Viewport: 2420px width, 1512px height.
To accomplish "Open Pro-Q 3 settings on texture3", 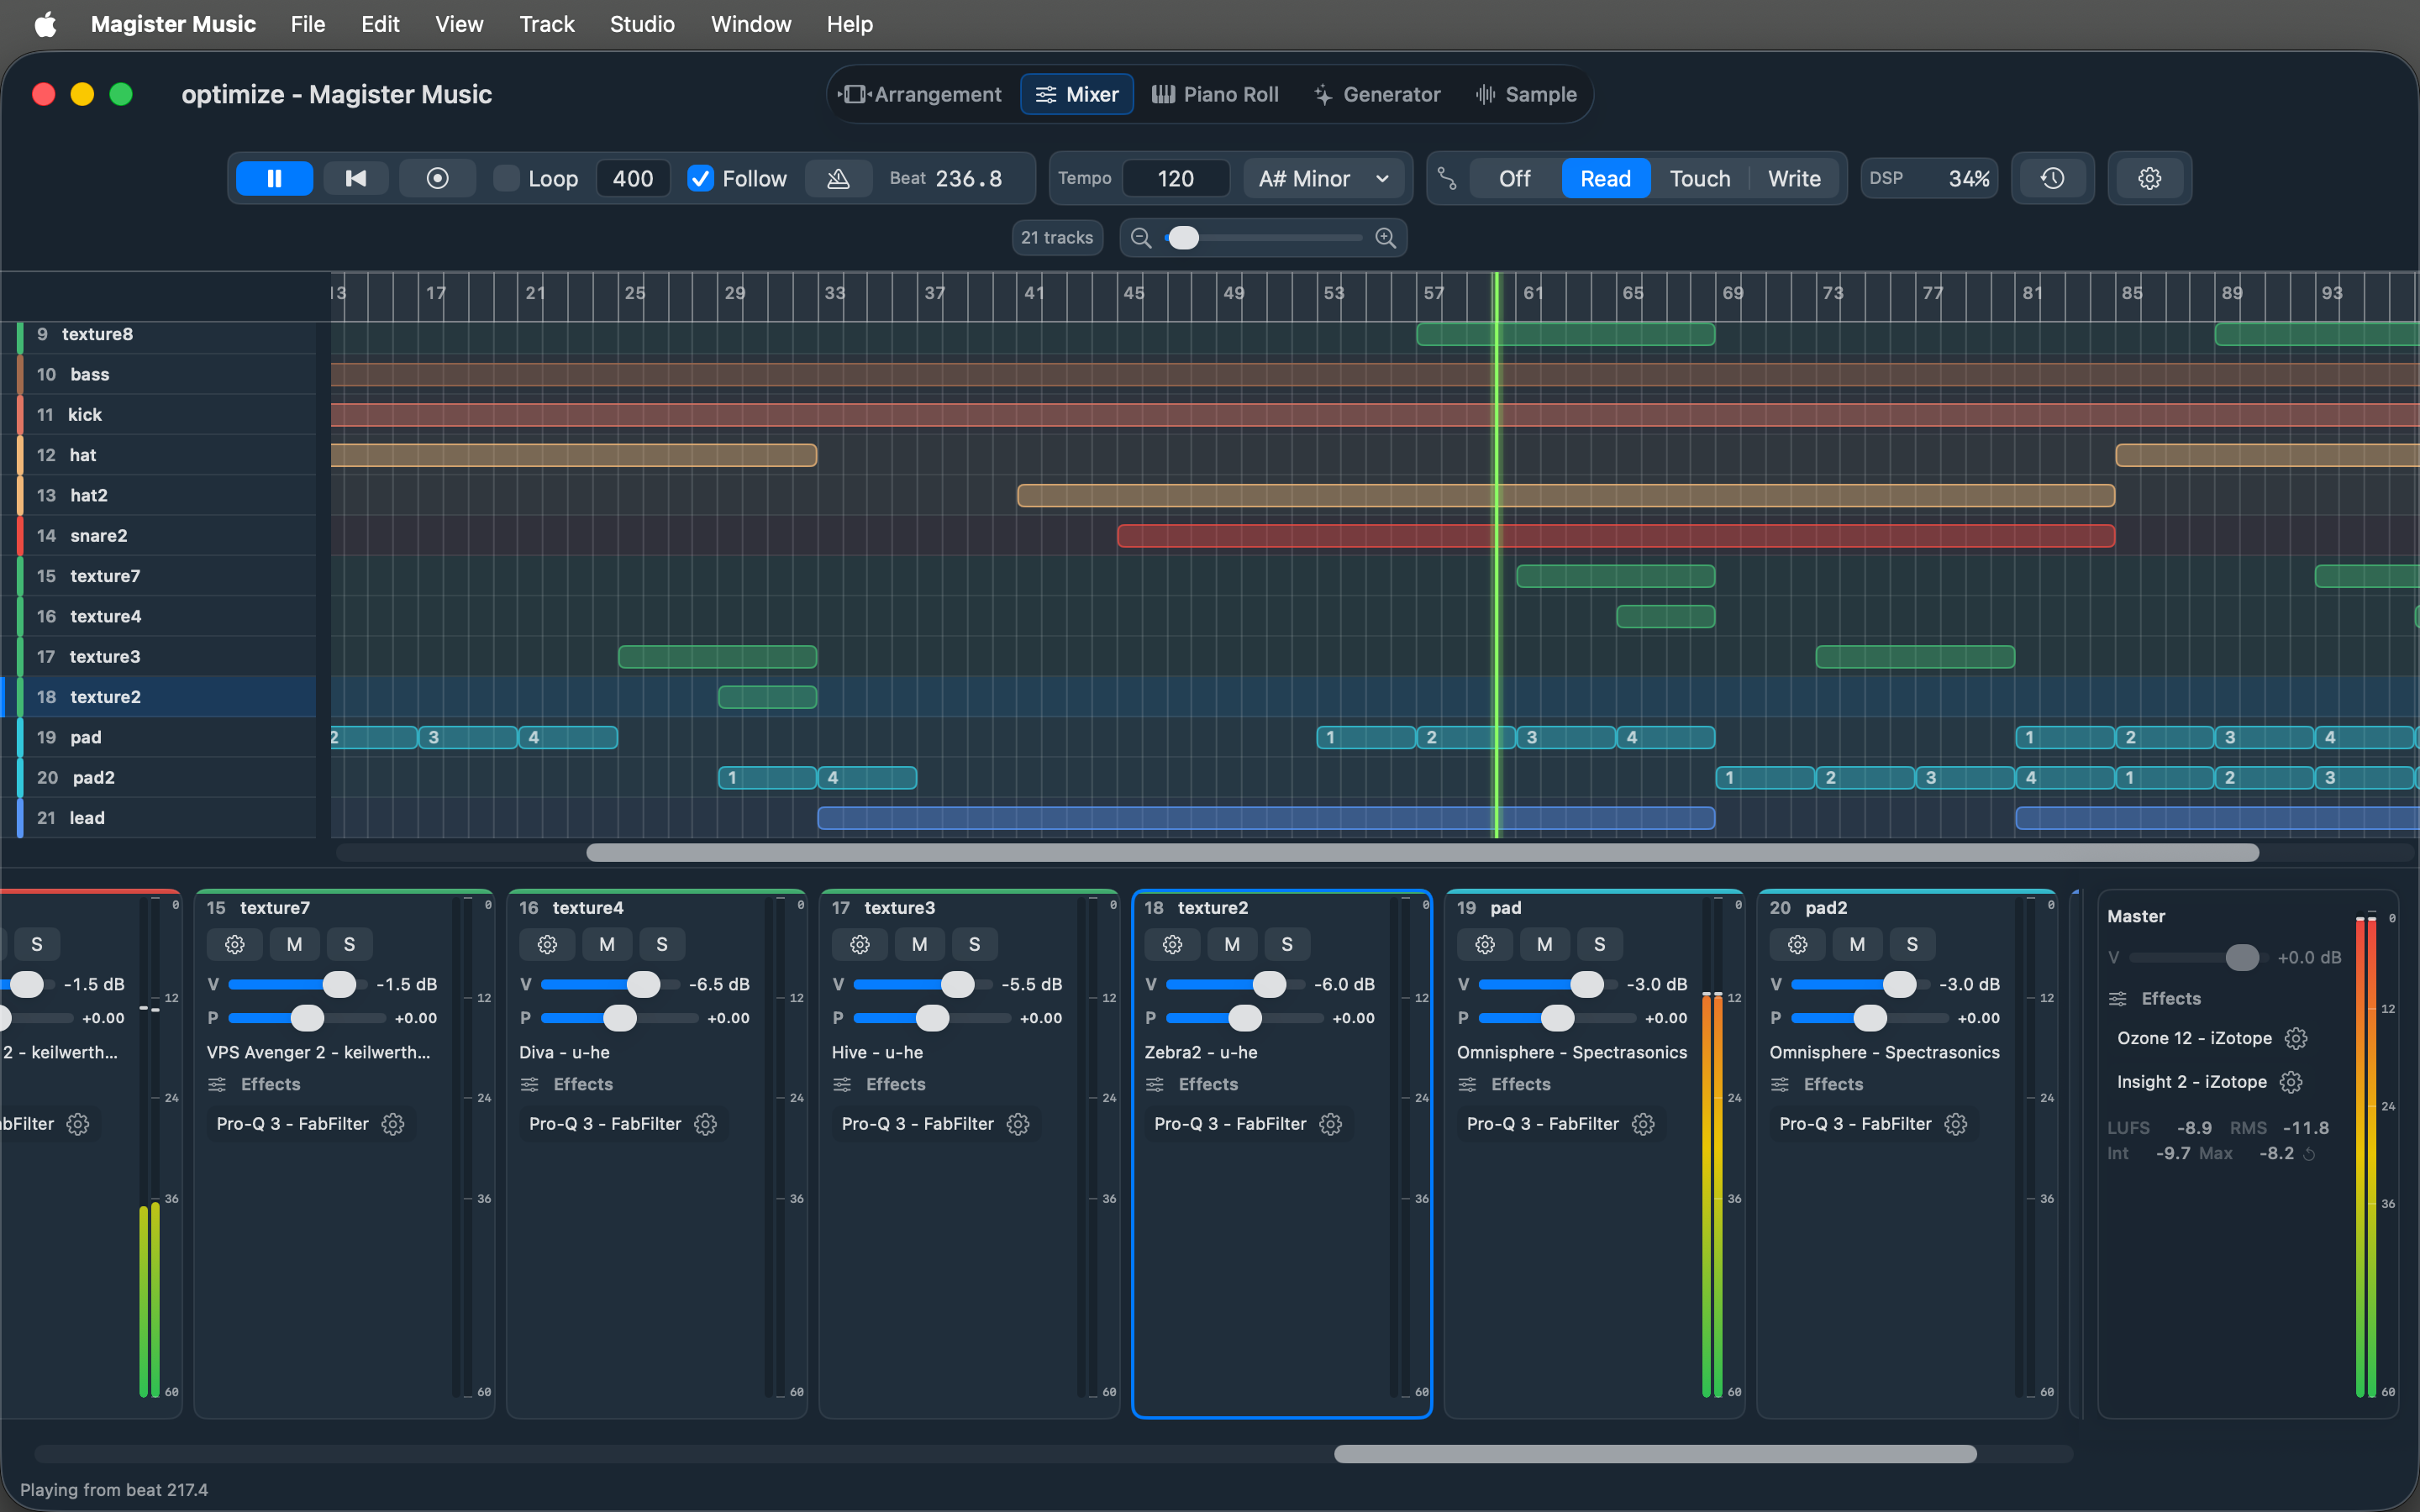I will [1018, 1124].
